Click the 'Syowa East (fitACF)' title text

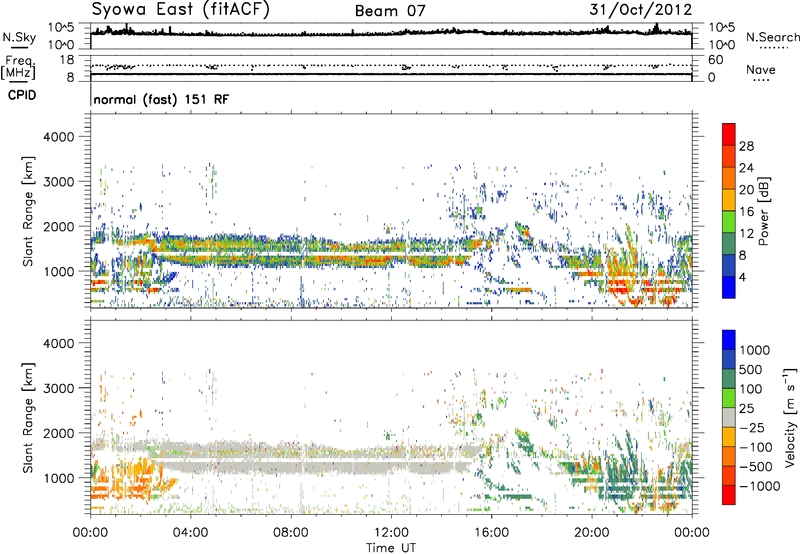pyautogui.click(x=180, y=10)
